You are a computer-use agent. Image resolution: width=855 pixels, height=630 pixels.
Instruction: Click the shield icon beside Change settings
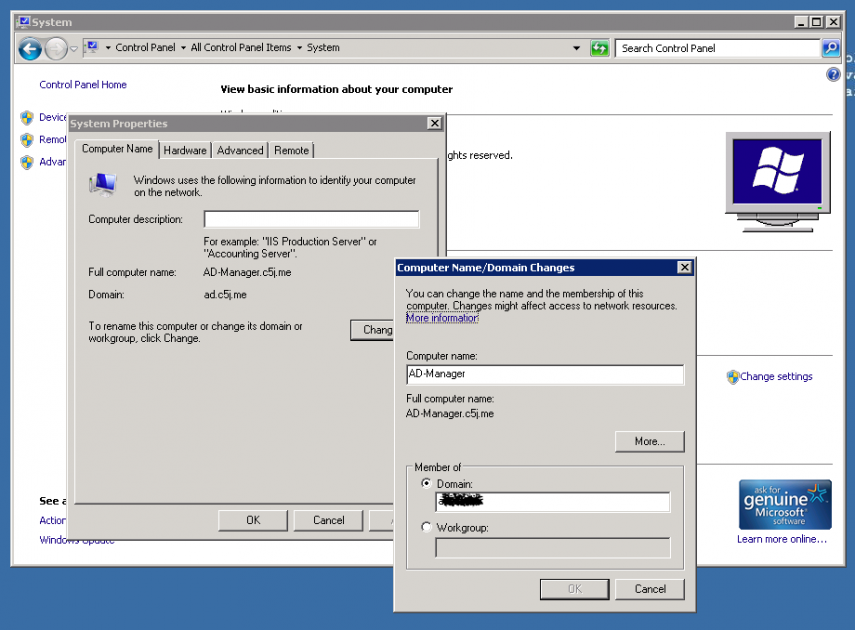[733, 377]
